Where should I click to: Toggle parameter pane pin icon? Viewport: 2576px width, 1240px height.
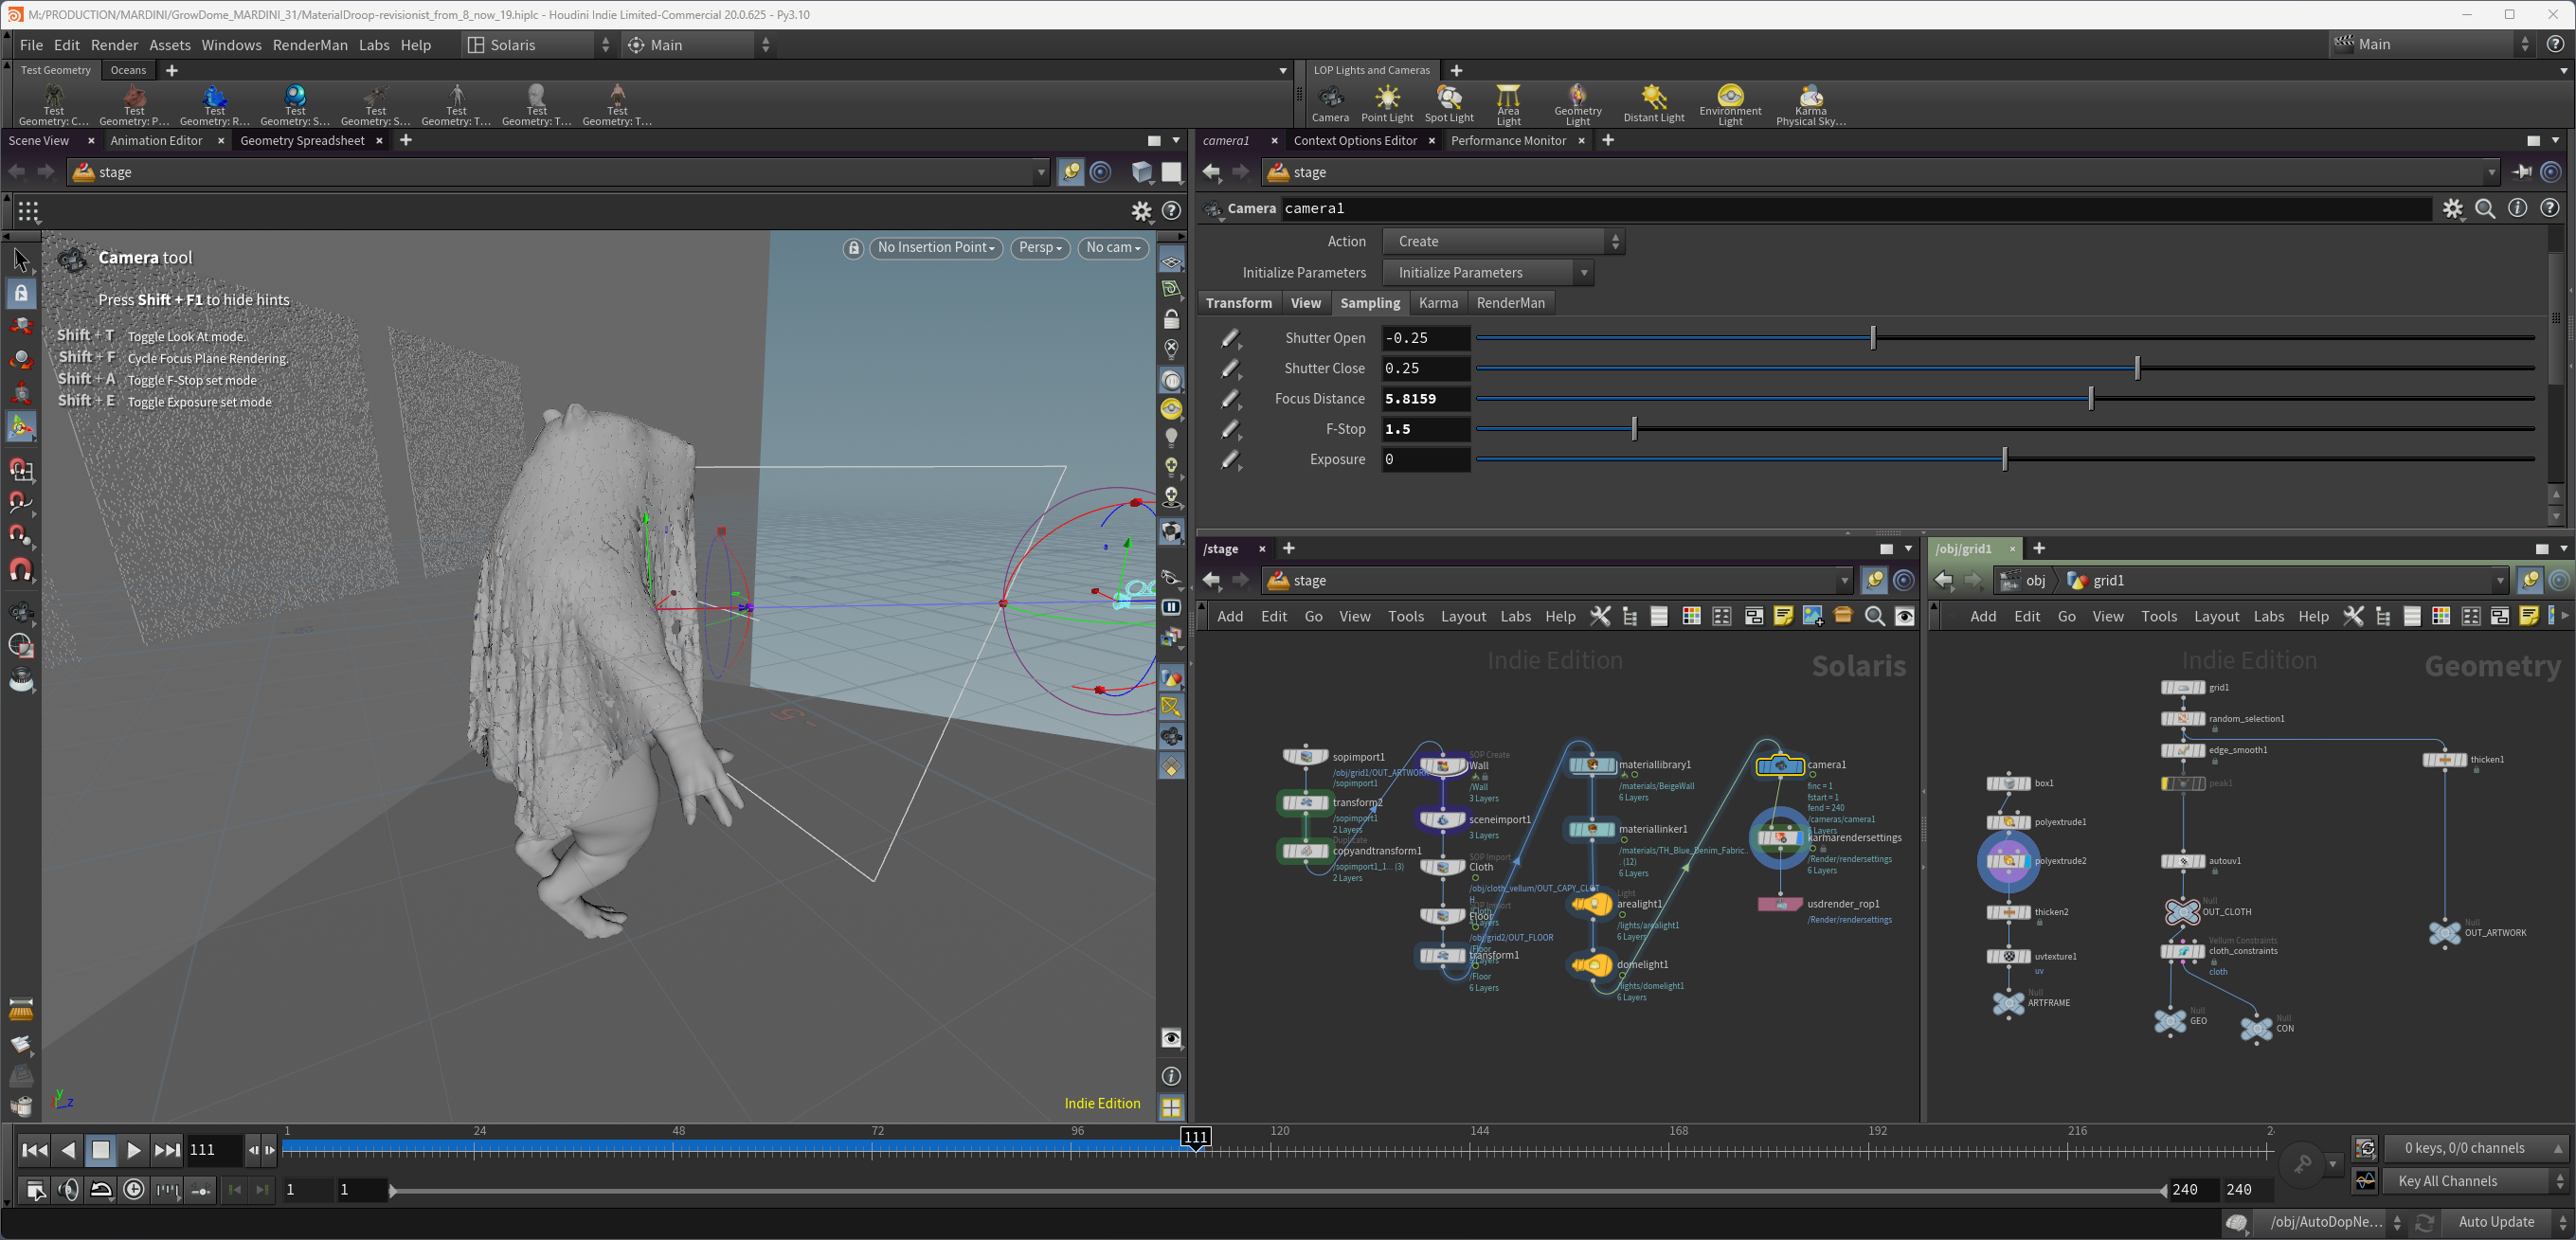coord(2522,172)
